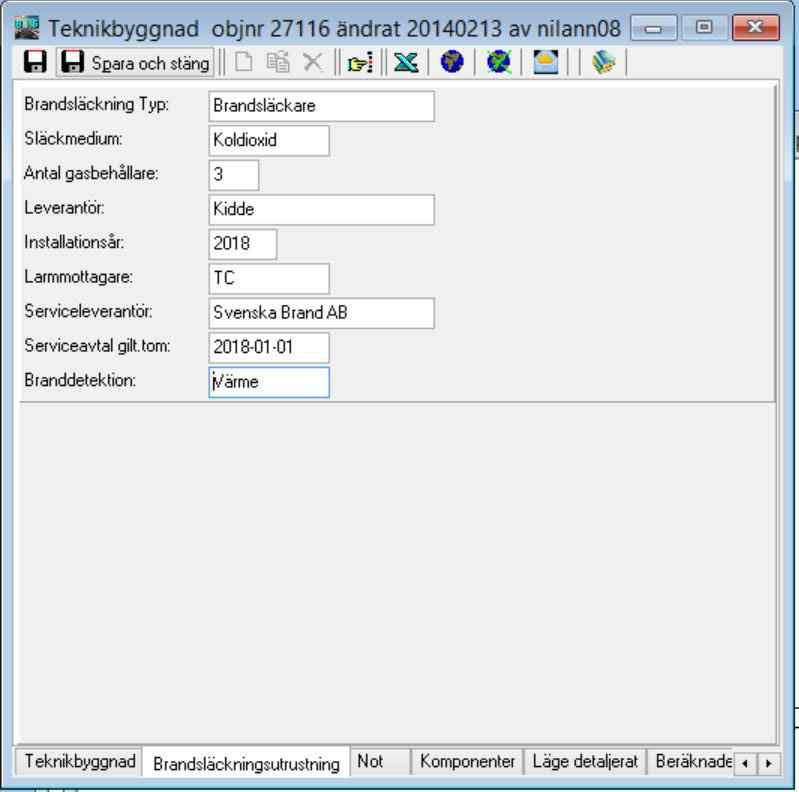Restore the Teknikbyggnad window size
Image resolution: width=799 pixels, height=792 pixels.
coord(704,28)
